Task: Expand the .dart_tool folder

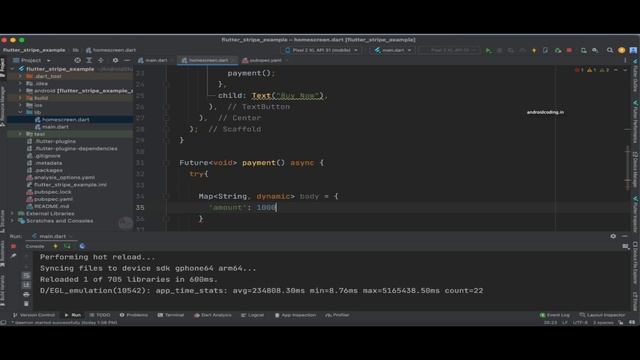Action: [20, 76]
